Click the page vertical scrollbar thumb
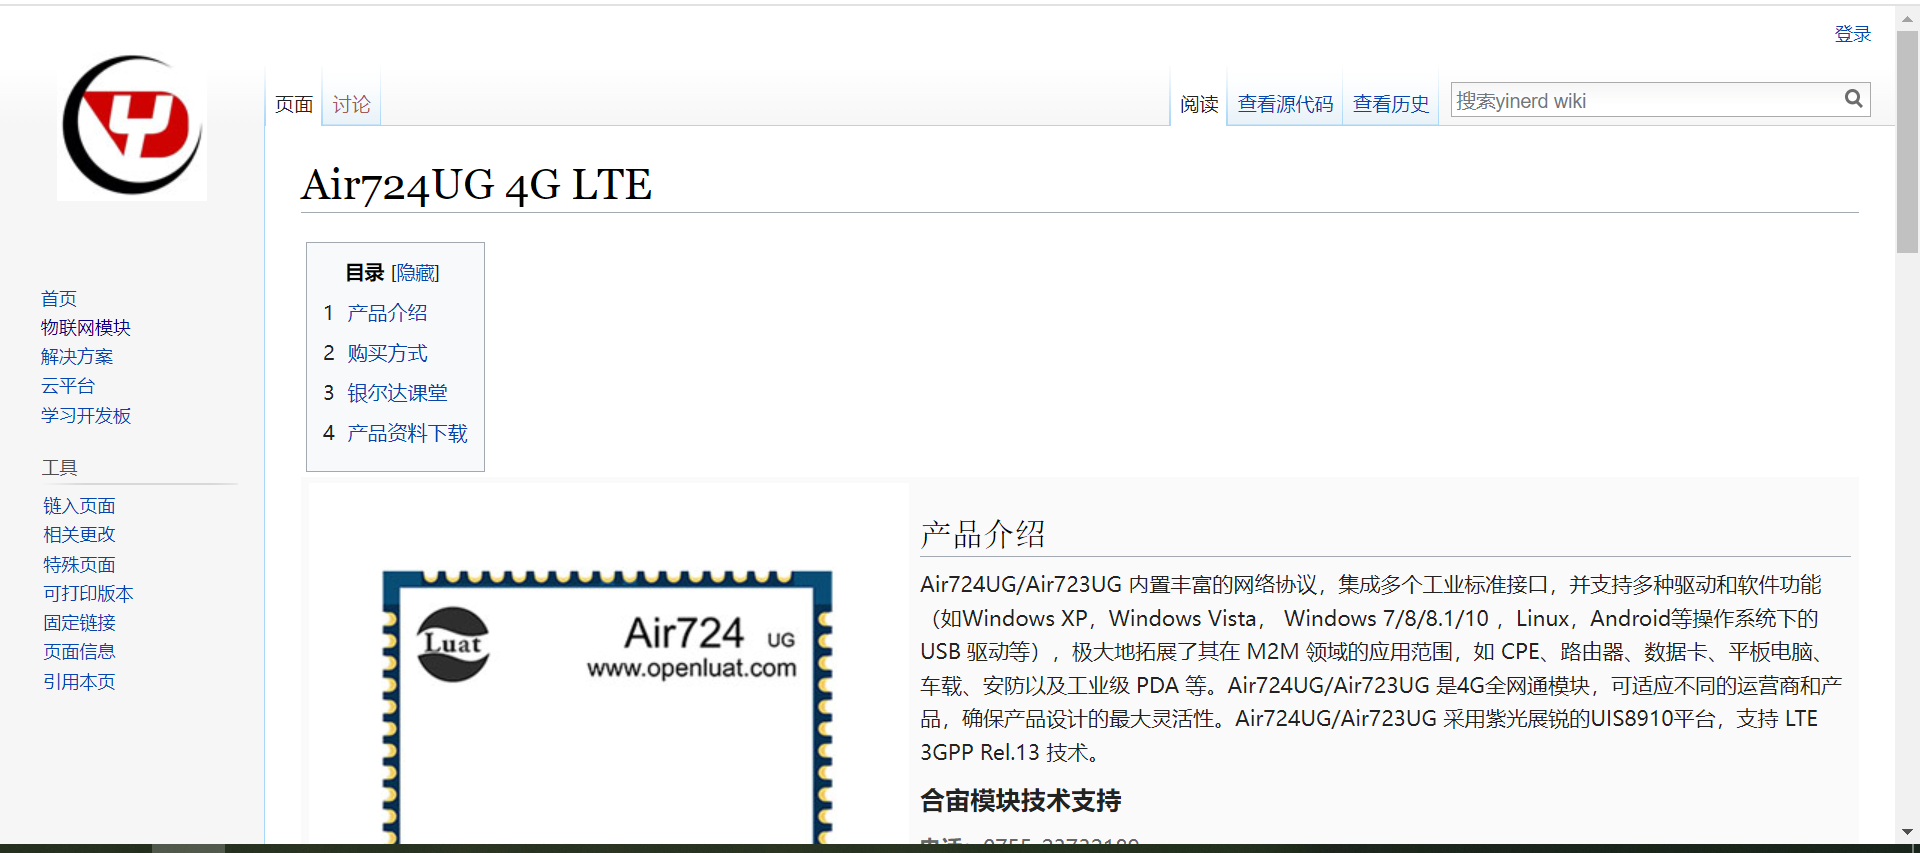The height and width of the screenshot is (853, 1920). [x=1908, y=140]
